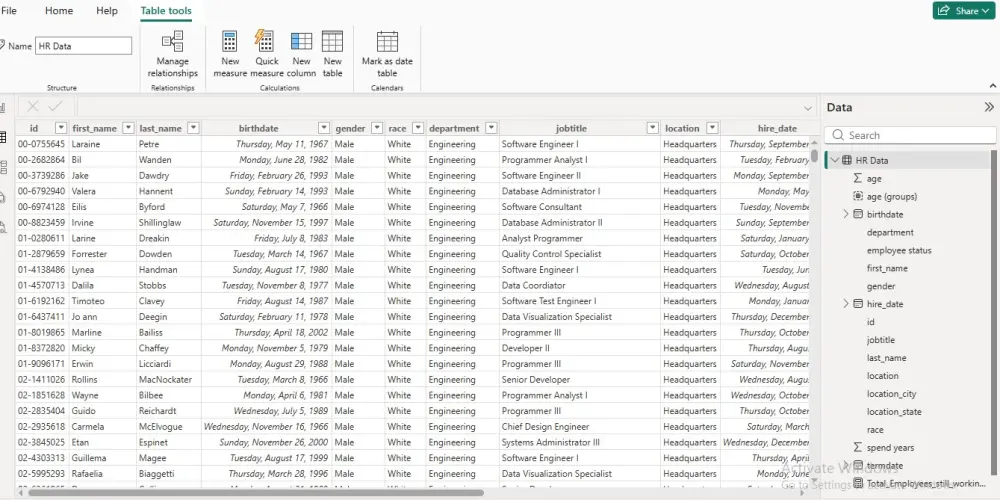Open Quick measure dialog
Viewport: 1000px width, 500px height.
coord(266,54)
